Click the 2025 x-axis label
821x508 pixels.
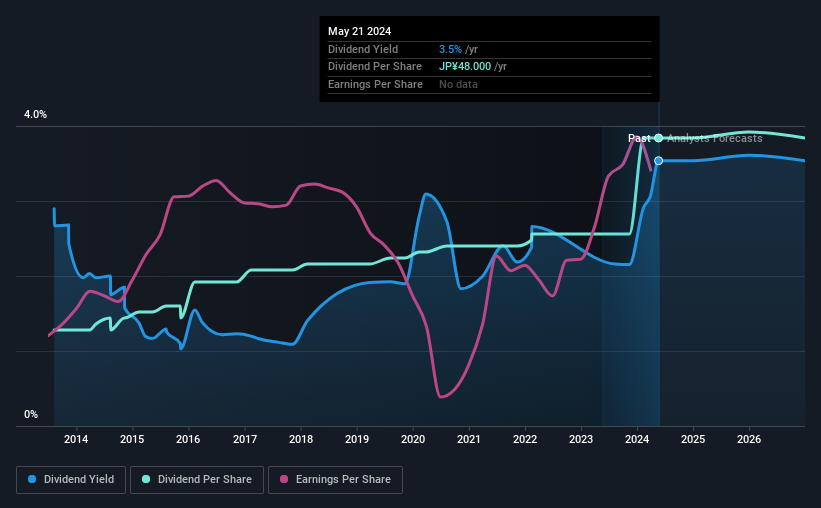[693, 439]
